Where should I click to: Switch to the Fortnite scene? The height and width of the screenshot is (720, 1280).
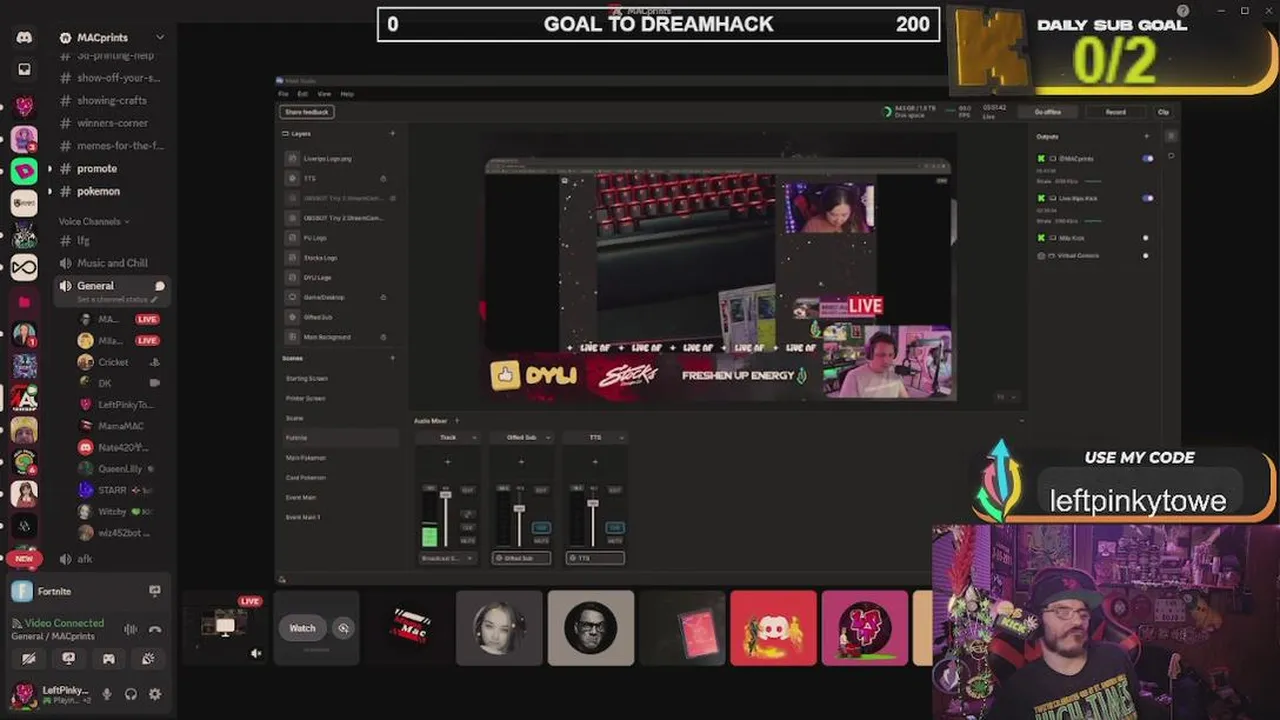340,438
